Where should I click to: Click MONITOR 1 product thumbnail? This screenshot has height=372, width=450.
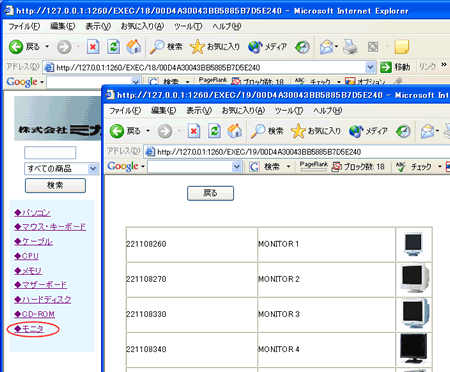pyautogui.click(x=413, y=244)
